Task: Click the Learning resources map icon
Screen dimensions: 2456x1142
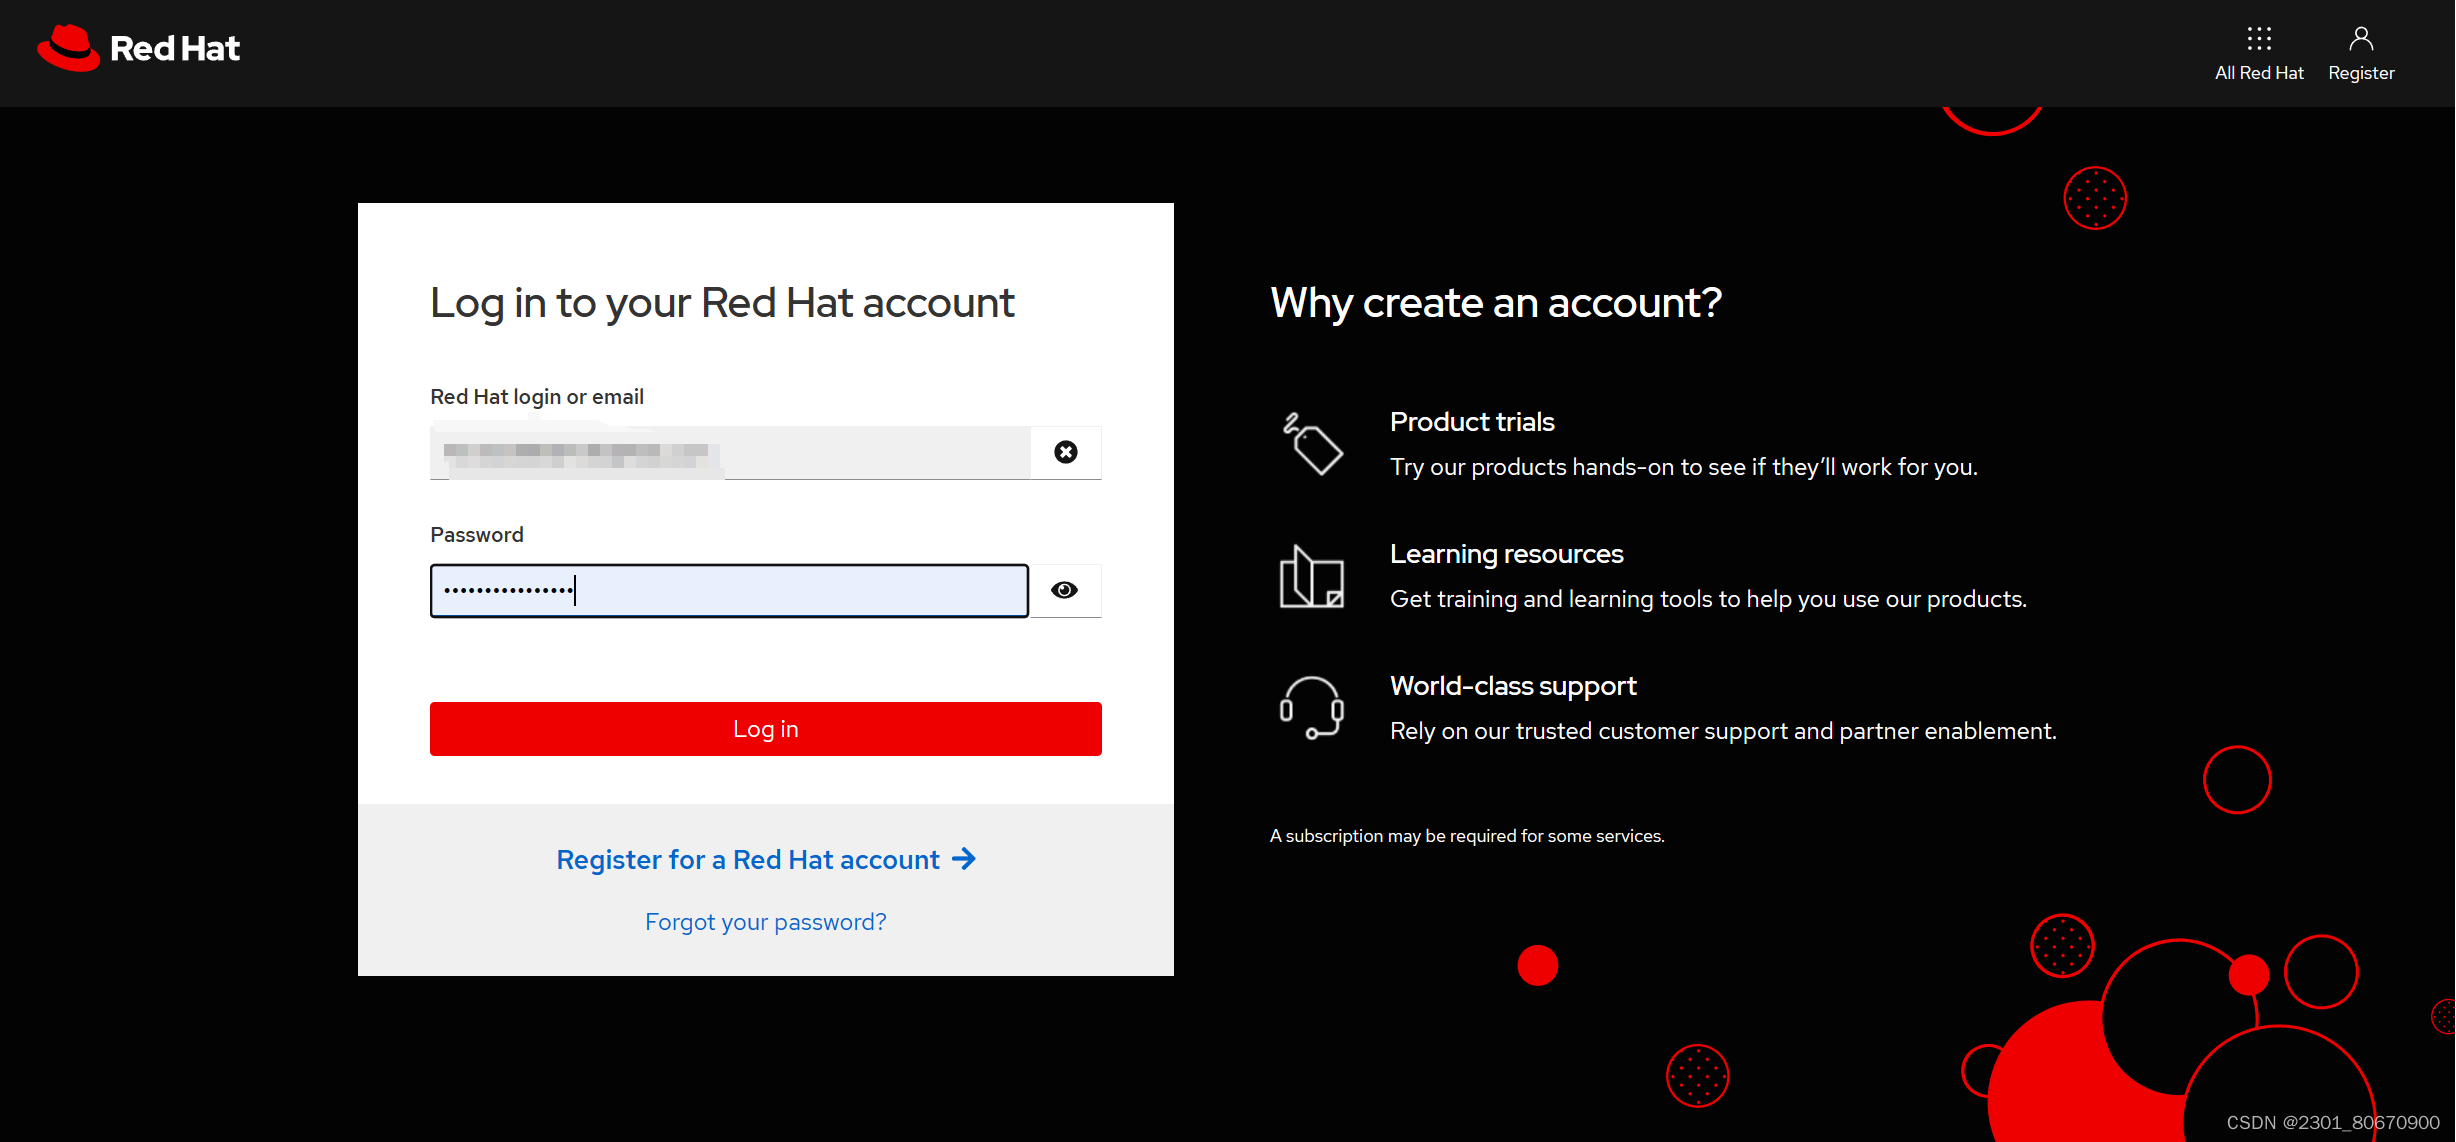Action: [1311, 577]
